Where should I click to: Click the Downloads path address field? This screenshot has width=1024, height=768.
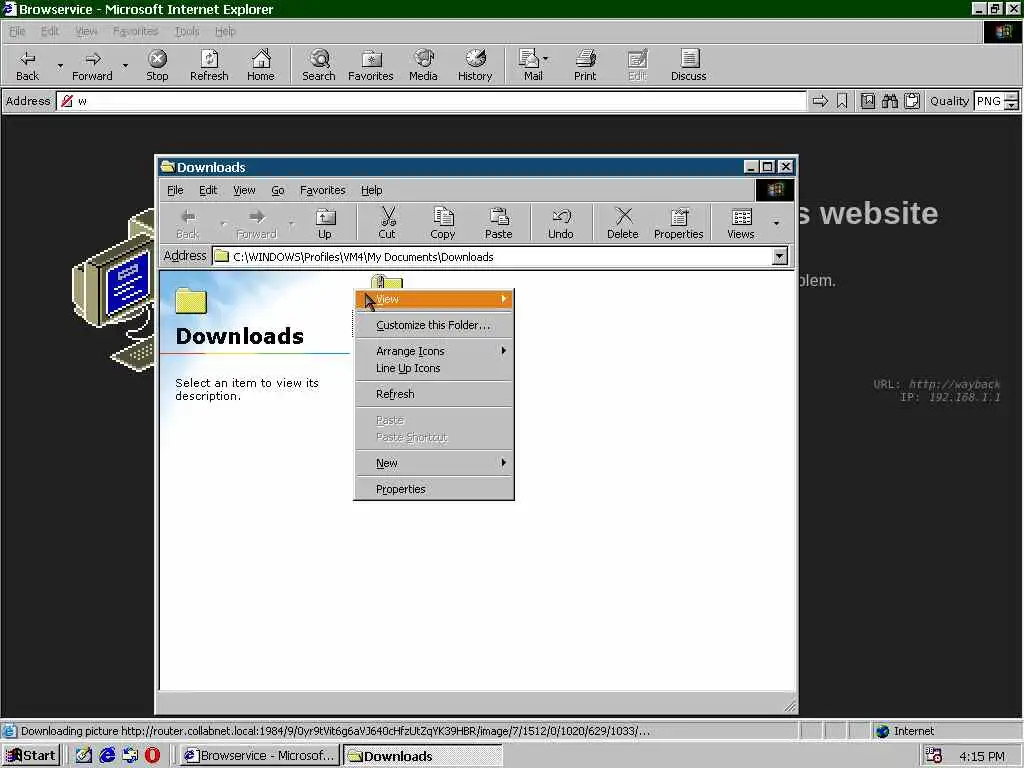click(492, 257)
